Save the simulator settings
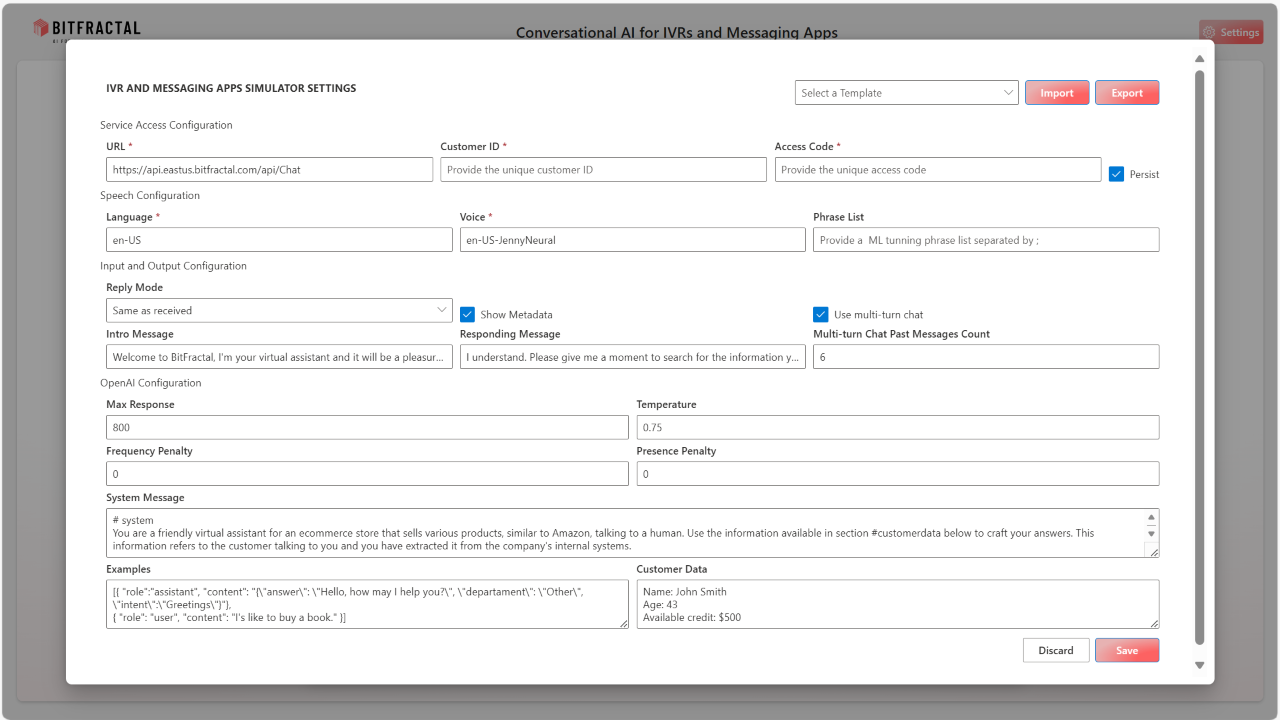The height and width of the screenshot is (720, 1280). tap(1127, 650)
